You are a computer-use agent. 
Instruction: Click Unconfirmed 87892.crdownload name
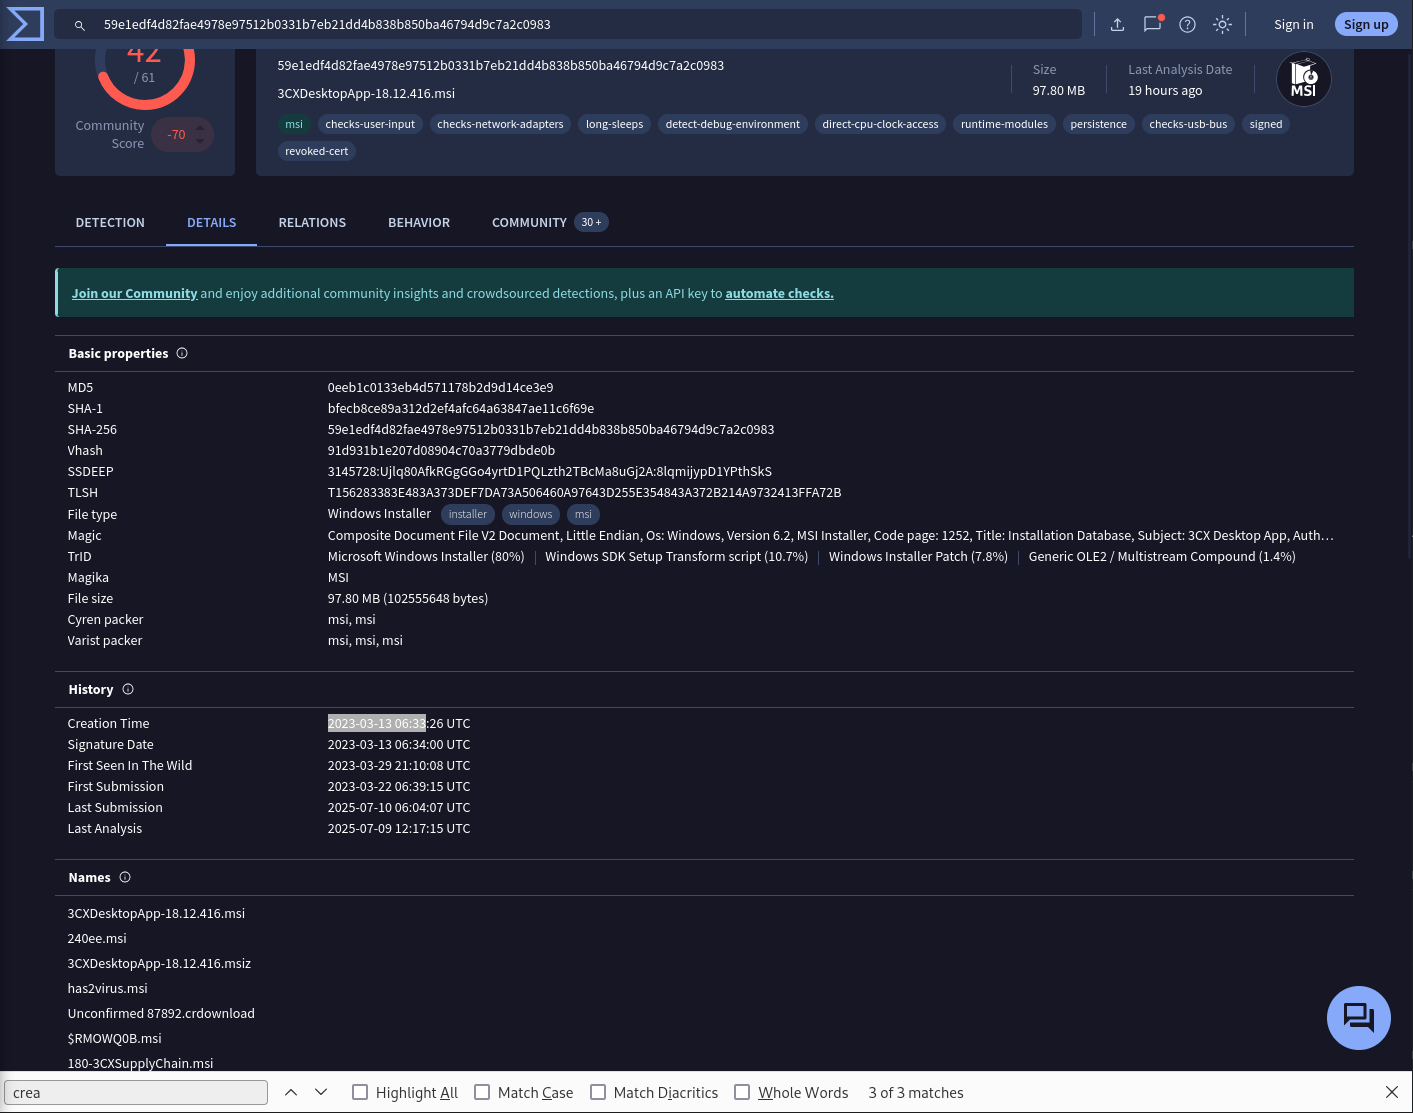pyautogui.click(x=161, y=1013)
